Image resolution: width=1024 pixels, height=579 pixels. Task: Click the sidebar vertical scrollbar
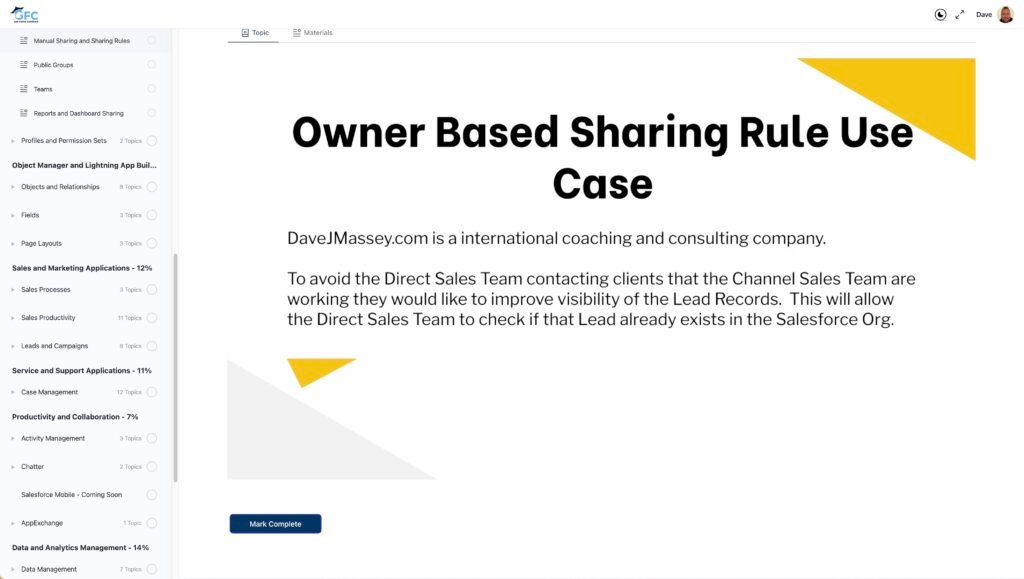pos(175,368)
